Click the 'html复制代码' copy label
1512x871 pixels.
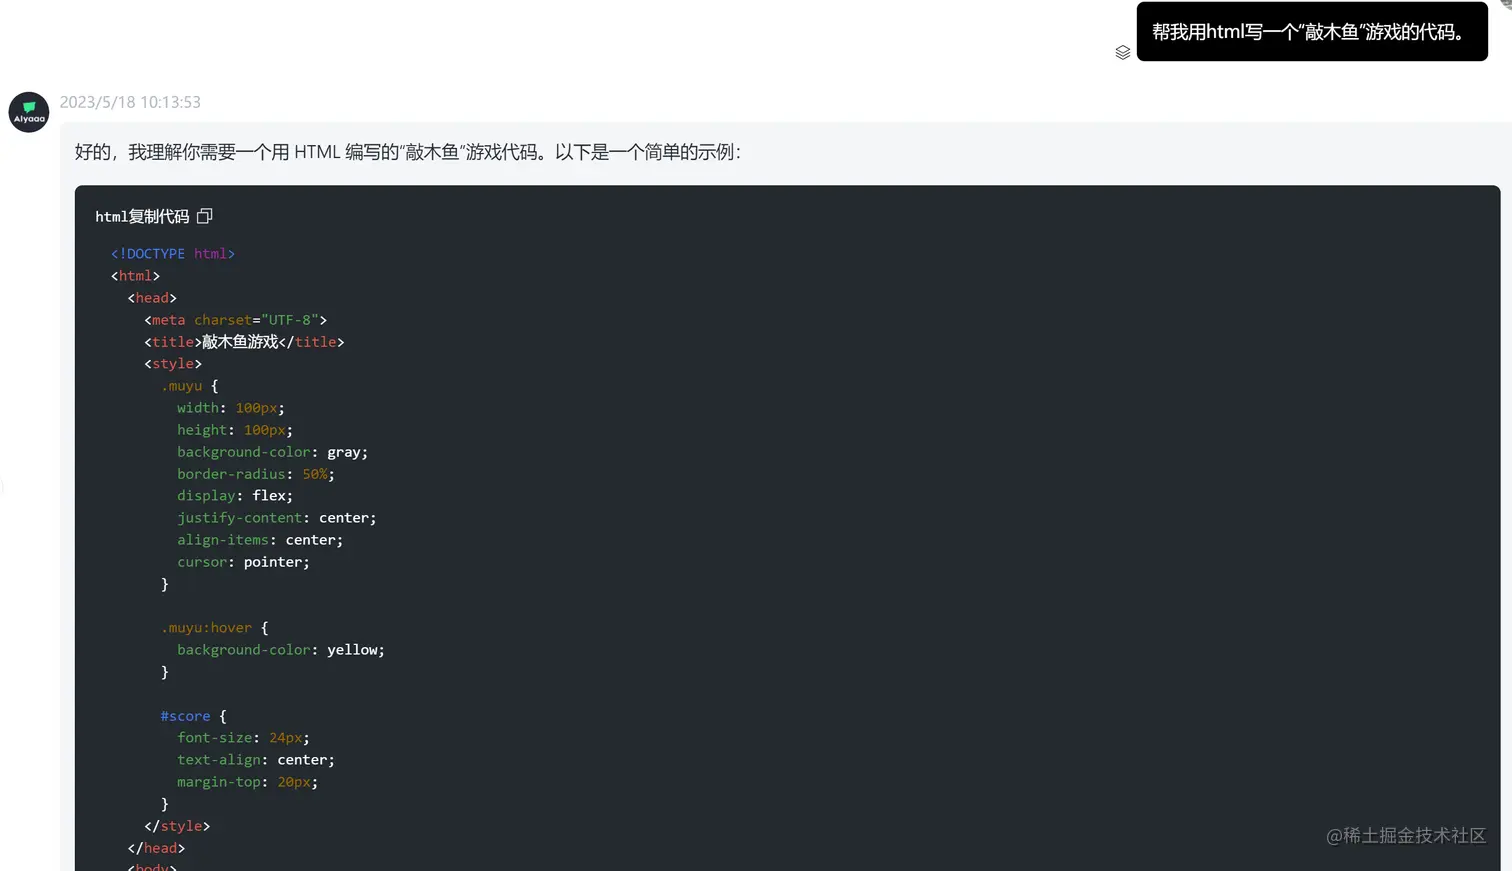pos(142,216)
